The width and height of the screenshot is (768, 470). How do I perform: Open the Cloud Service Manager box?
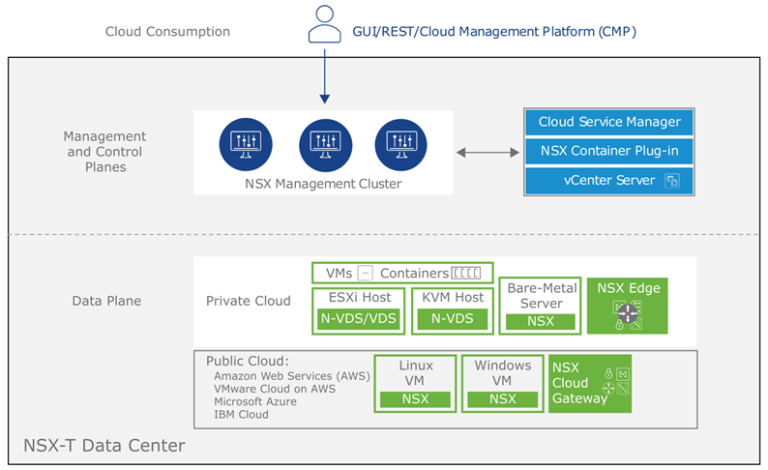(609, 122)
